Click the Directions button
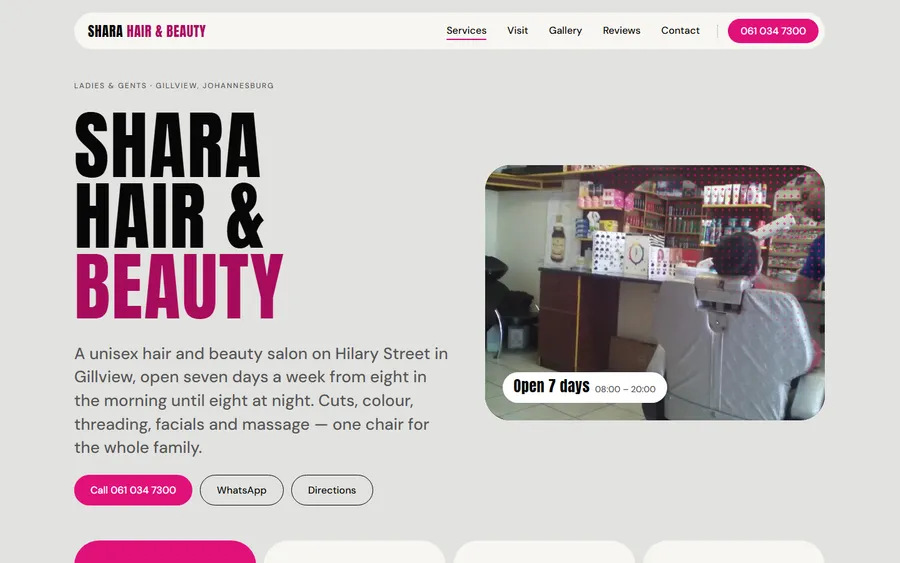 (332, 490)
